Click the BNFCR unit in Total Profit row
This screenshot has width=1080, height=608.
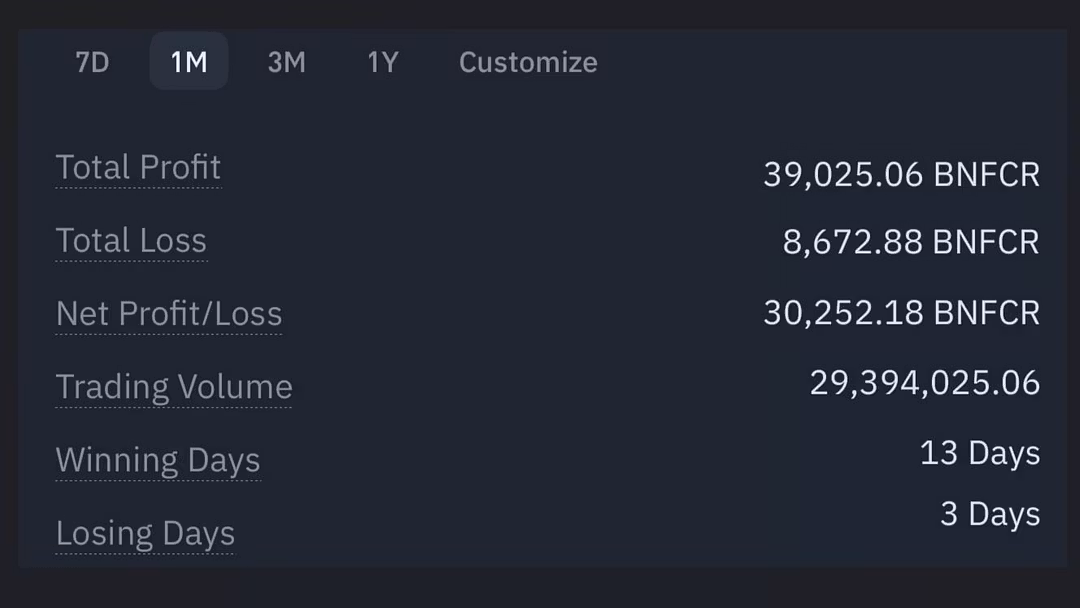pyautogui.click(x=986, y=175)
